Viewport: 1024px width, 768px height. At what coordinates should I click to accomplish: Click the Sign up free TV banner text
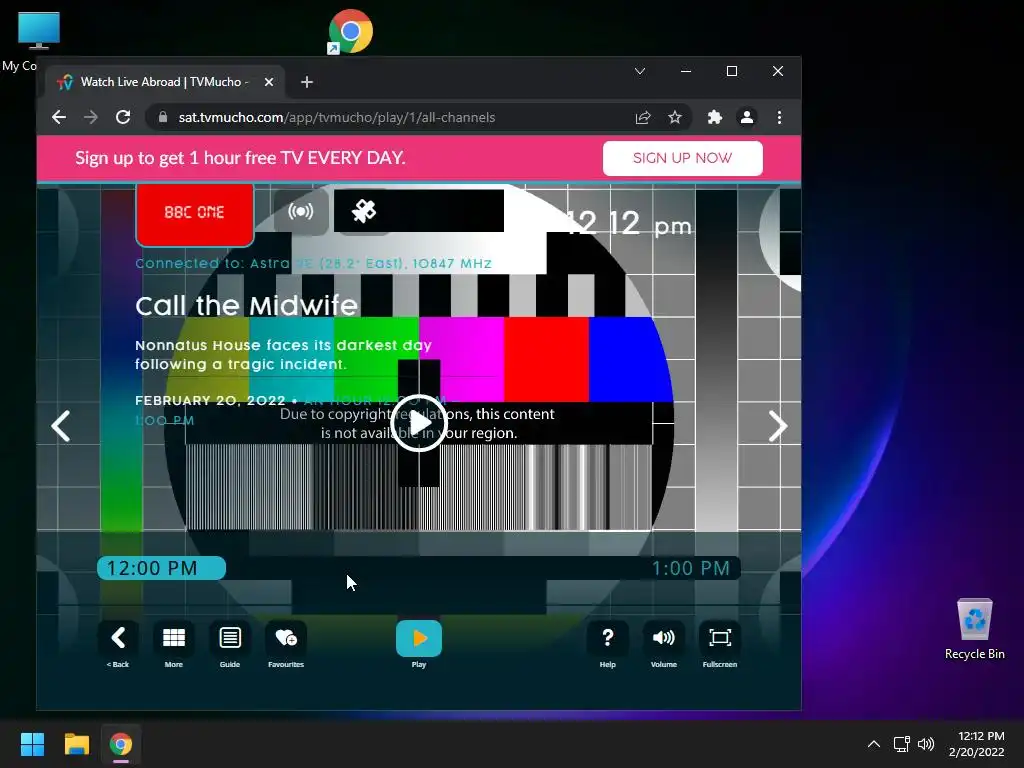240,158
